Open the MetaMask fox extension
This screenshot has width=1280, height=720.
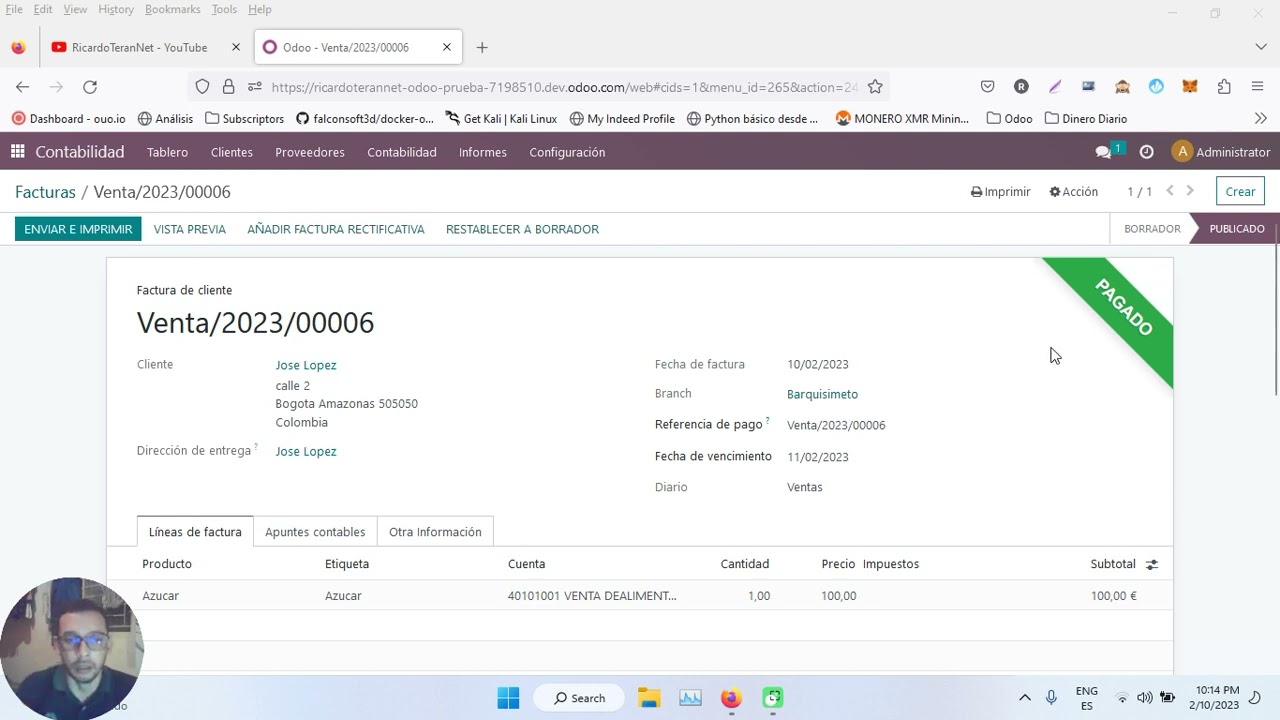click(x=1190, y=87)
